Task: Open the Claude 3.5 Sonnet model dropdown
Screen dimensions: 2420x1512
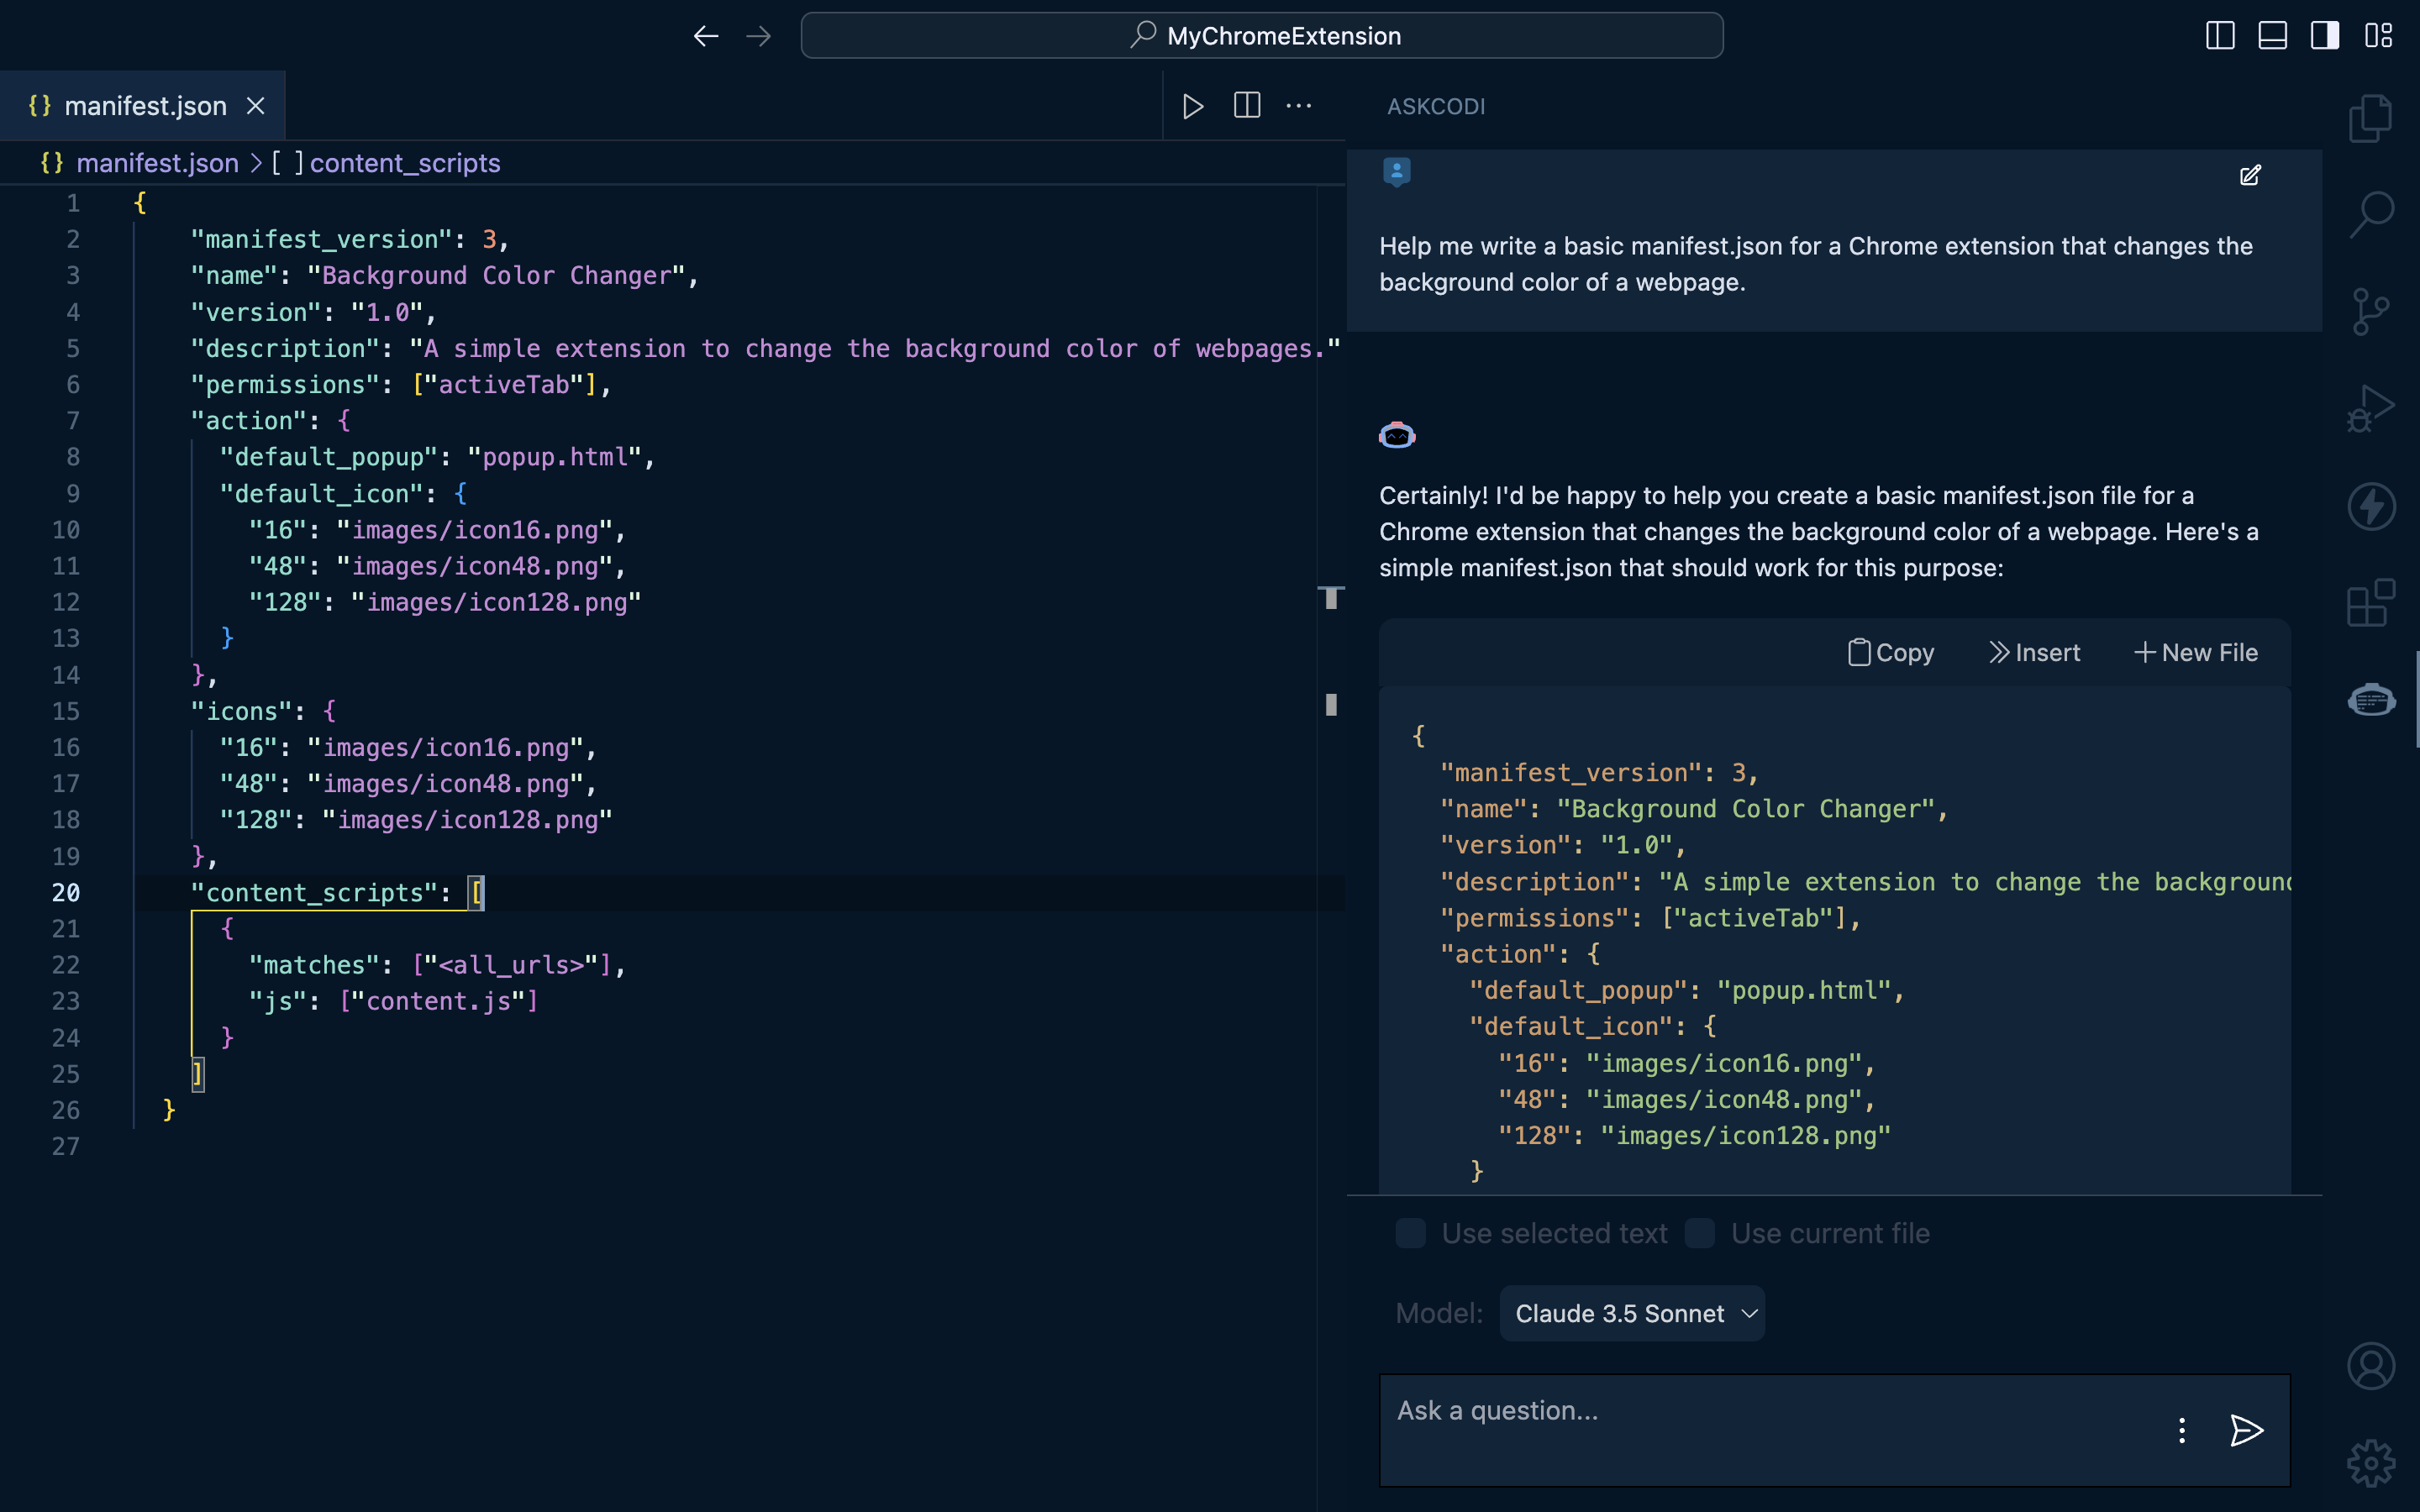Action: click(1632, 1313)
